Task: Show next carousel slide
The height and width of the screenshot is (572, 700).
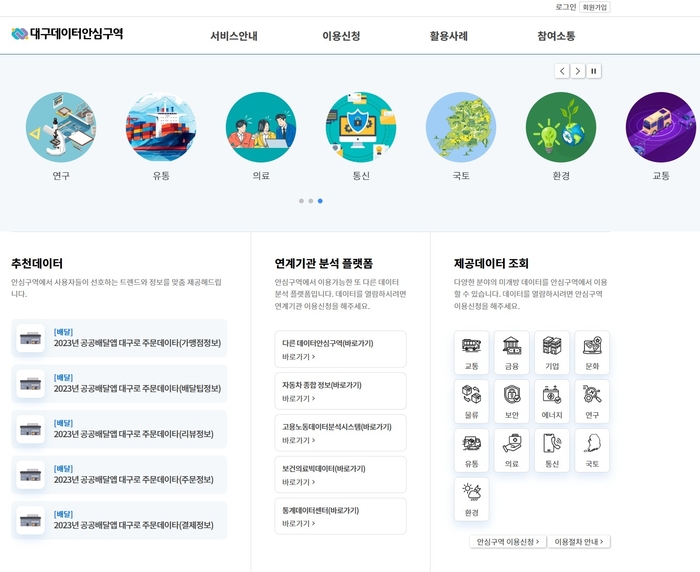Action: tap(578, 71)
